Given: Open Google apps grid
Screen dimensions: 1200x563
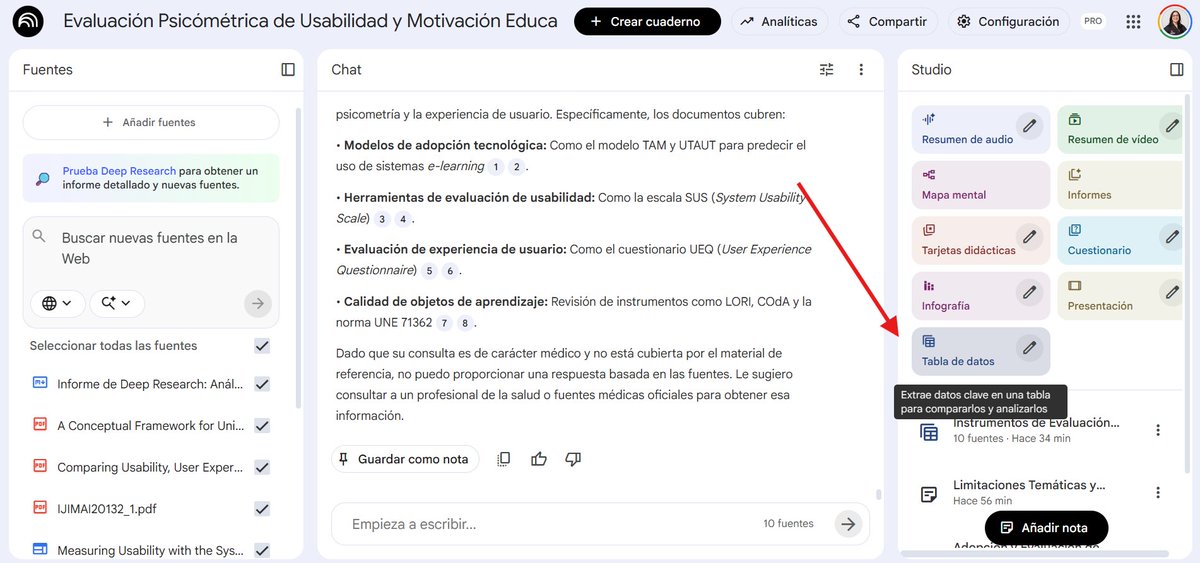Looking at the screenshot, I should click(1133, 21).
